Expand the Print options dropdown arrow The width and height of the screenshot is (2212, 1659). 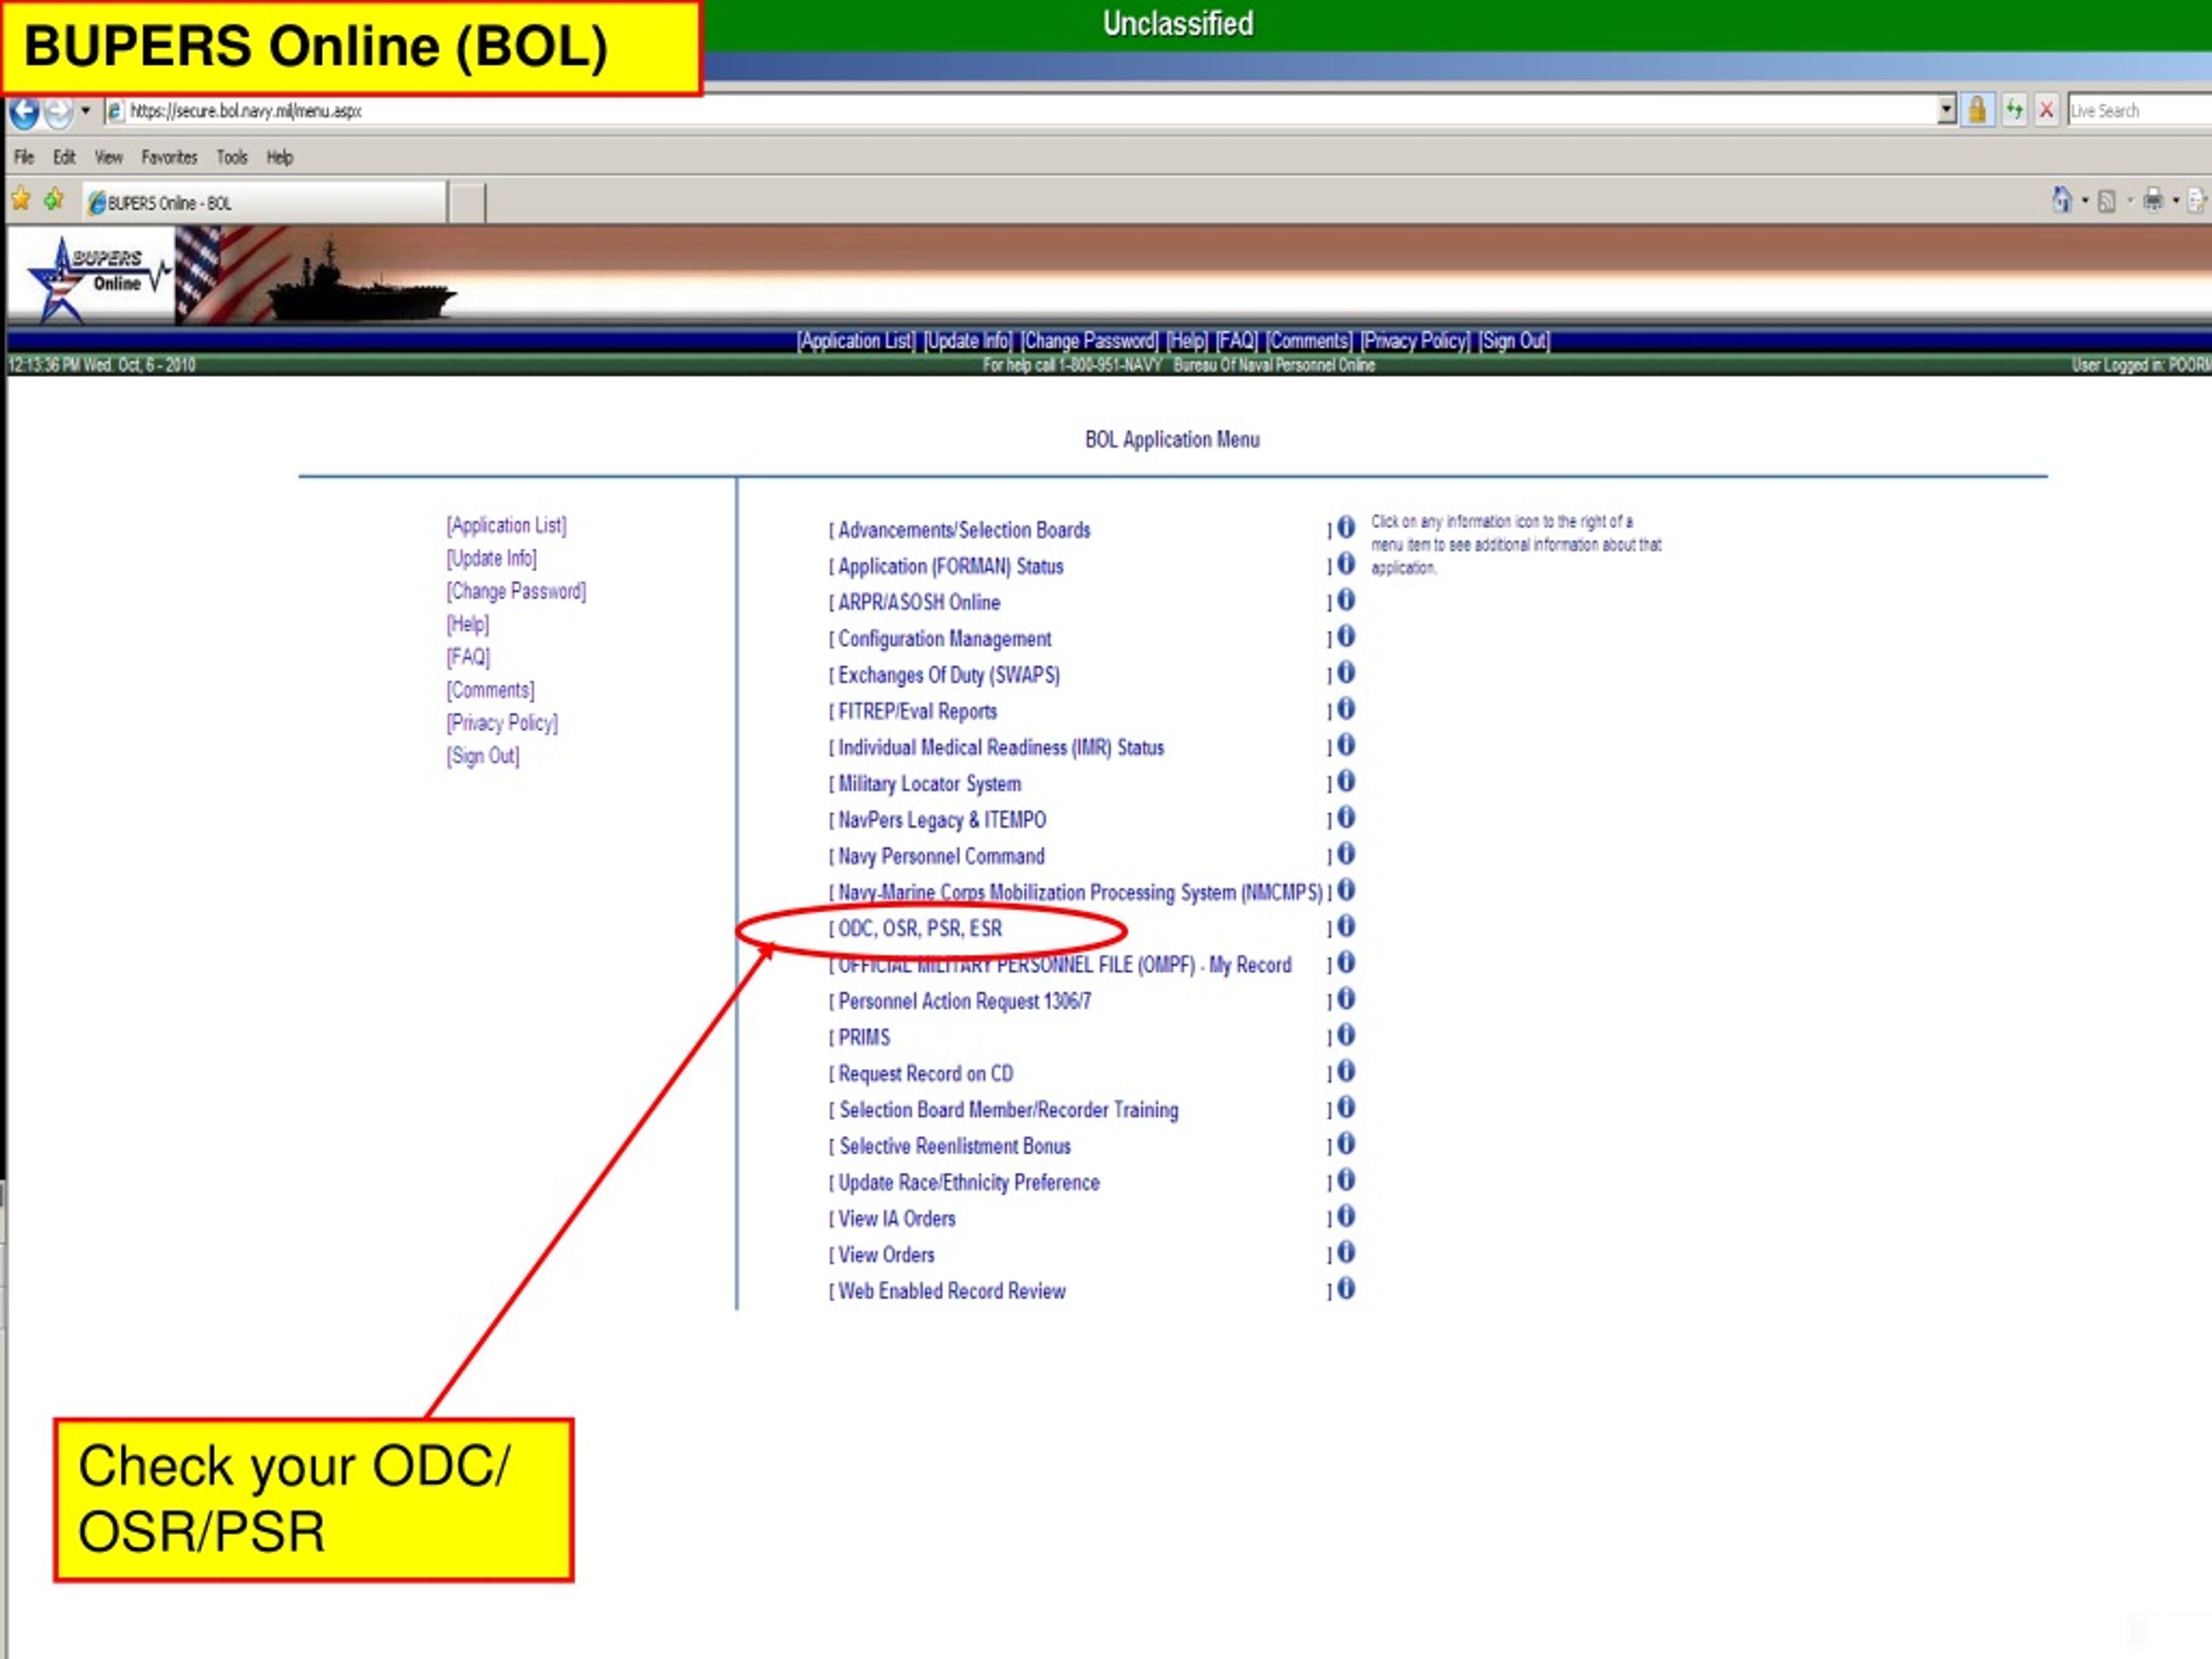tap(2176, 201)
